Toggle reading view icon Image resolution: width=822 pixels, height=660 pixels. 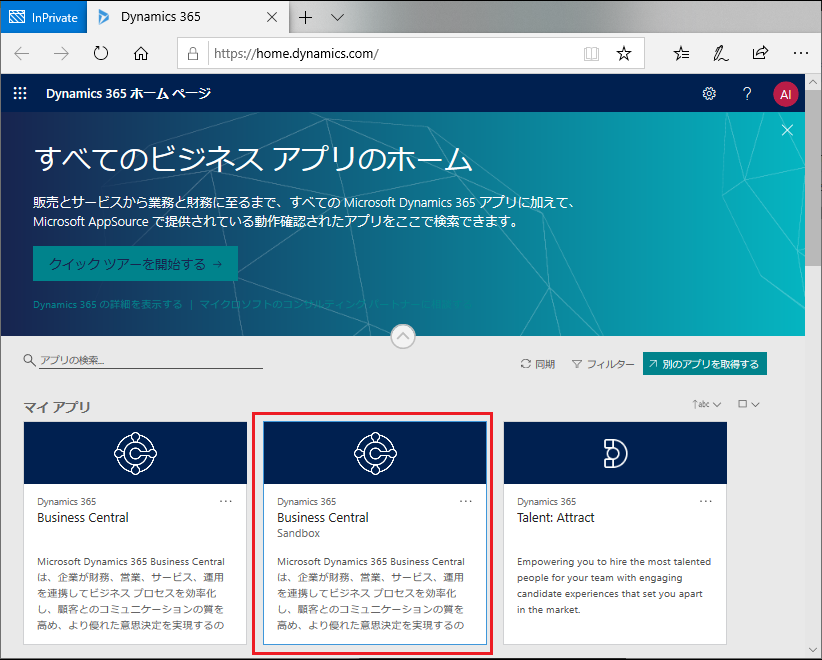click(x=591, y=53)
